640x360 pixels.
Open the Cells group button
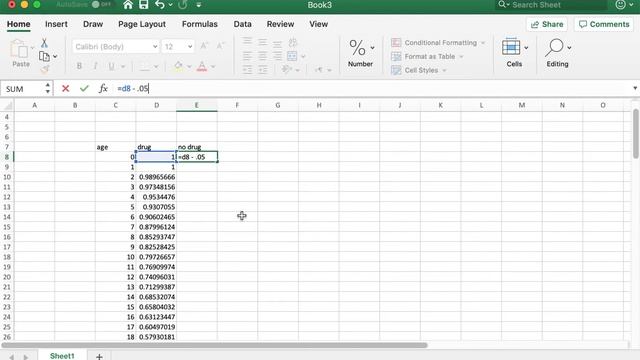514,53
